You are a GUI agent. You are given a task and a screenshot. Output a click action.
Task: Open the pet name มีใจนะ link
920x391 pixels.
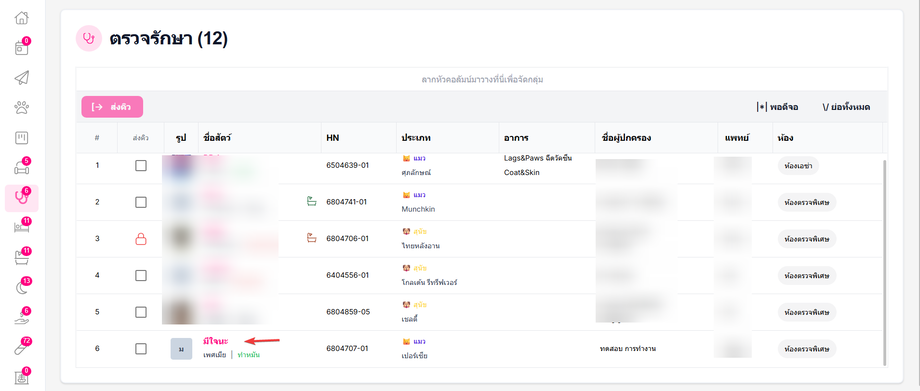215,341
